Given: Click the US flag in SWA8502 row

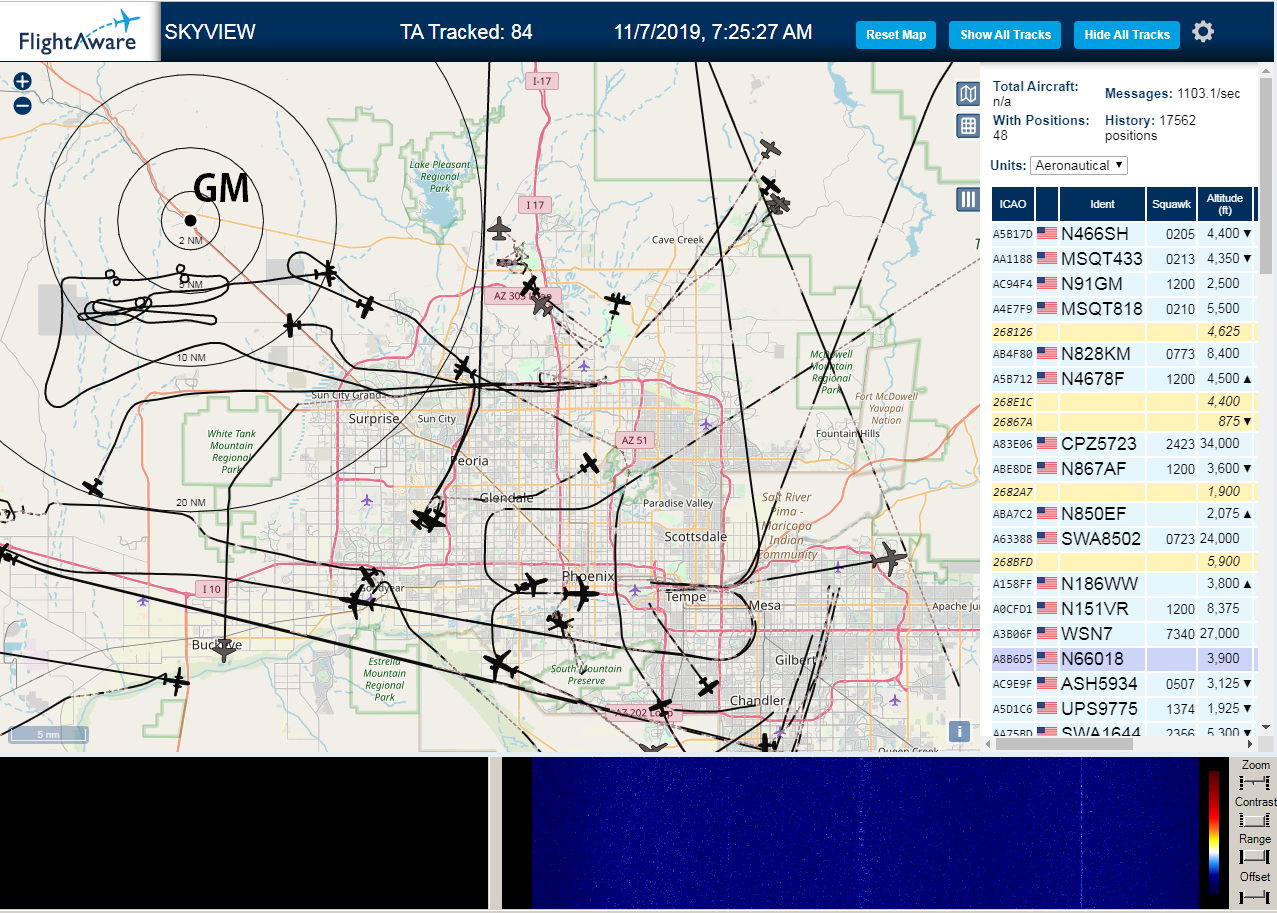Looking at the screenshot, I should pyautogui.click(x=1047, y=539).
